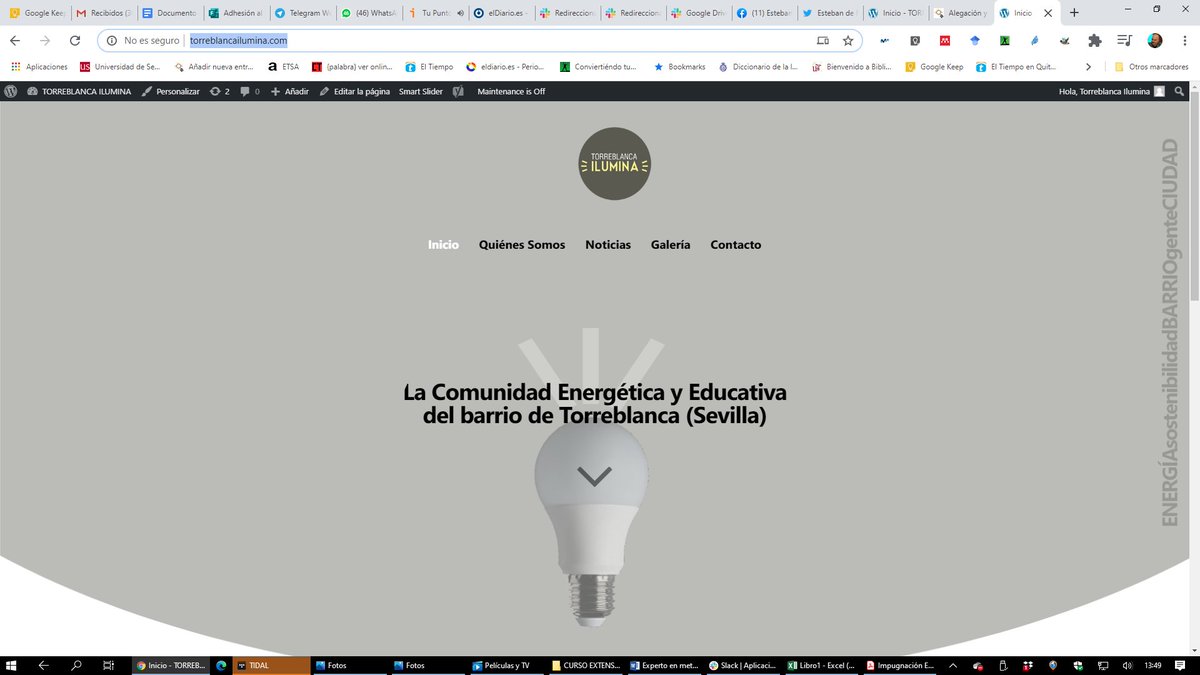Open Windows Start menu
This screenshot has height=675, width=1200.
tap(13, 665)
